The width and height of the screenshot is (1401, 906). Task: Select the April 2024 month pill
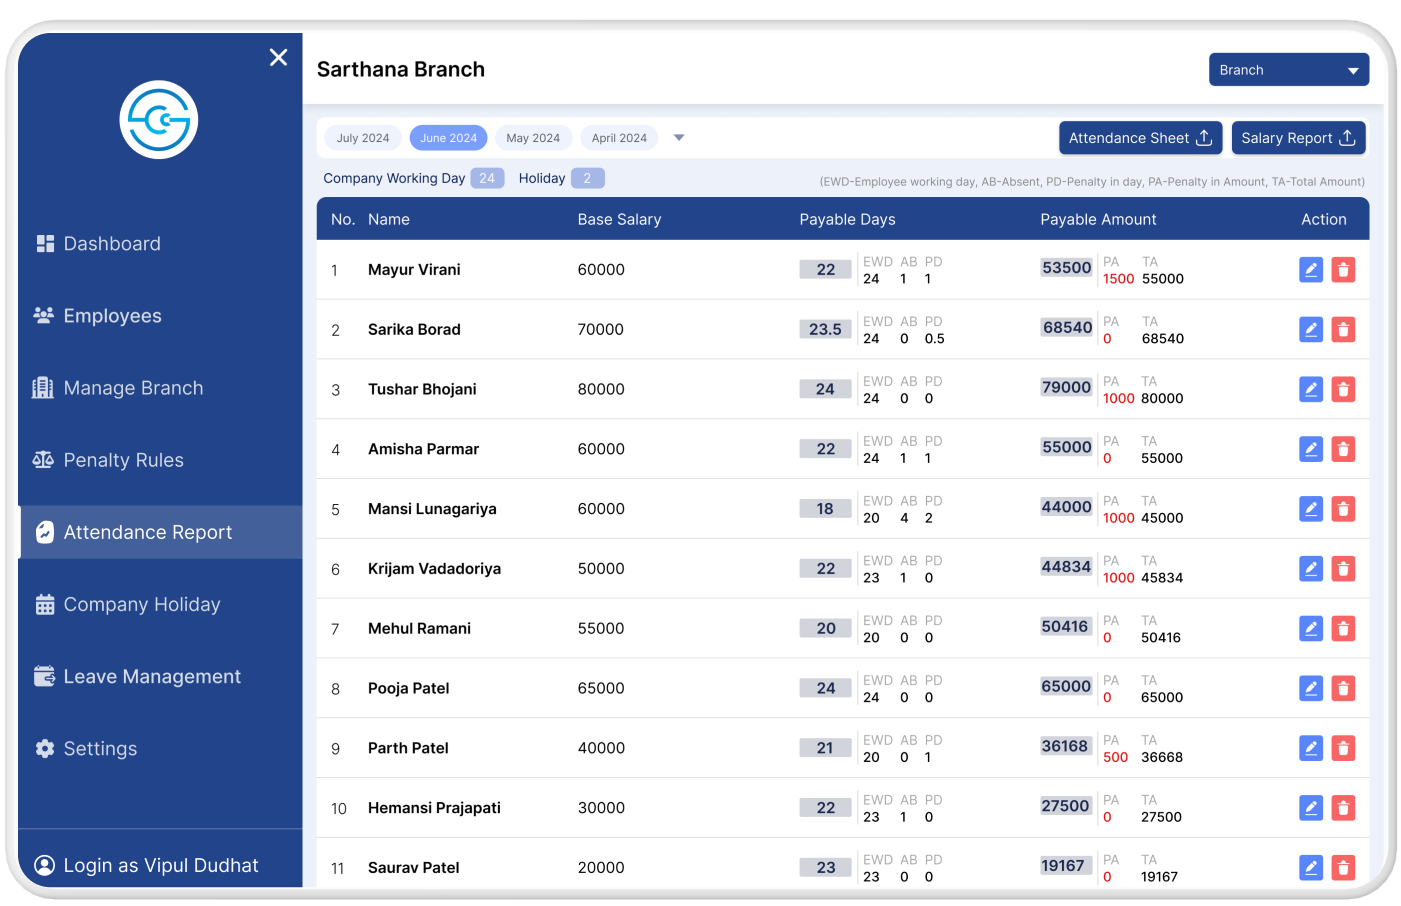[619, 138]
